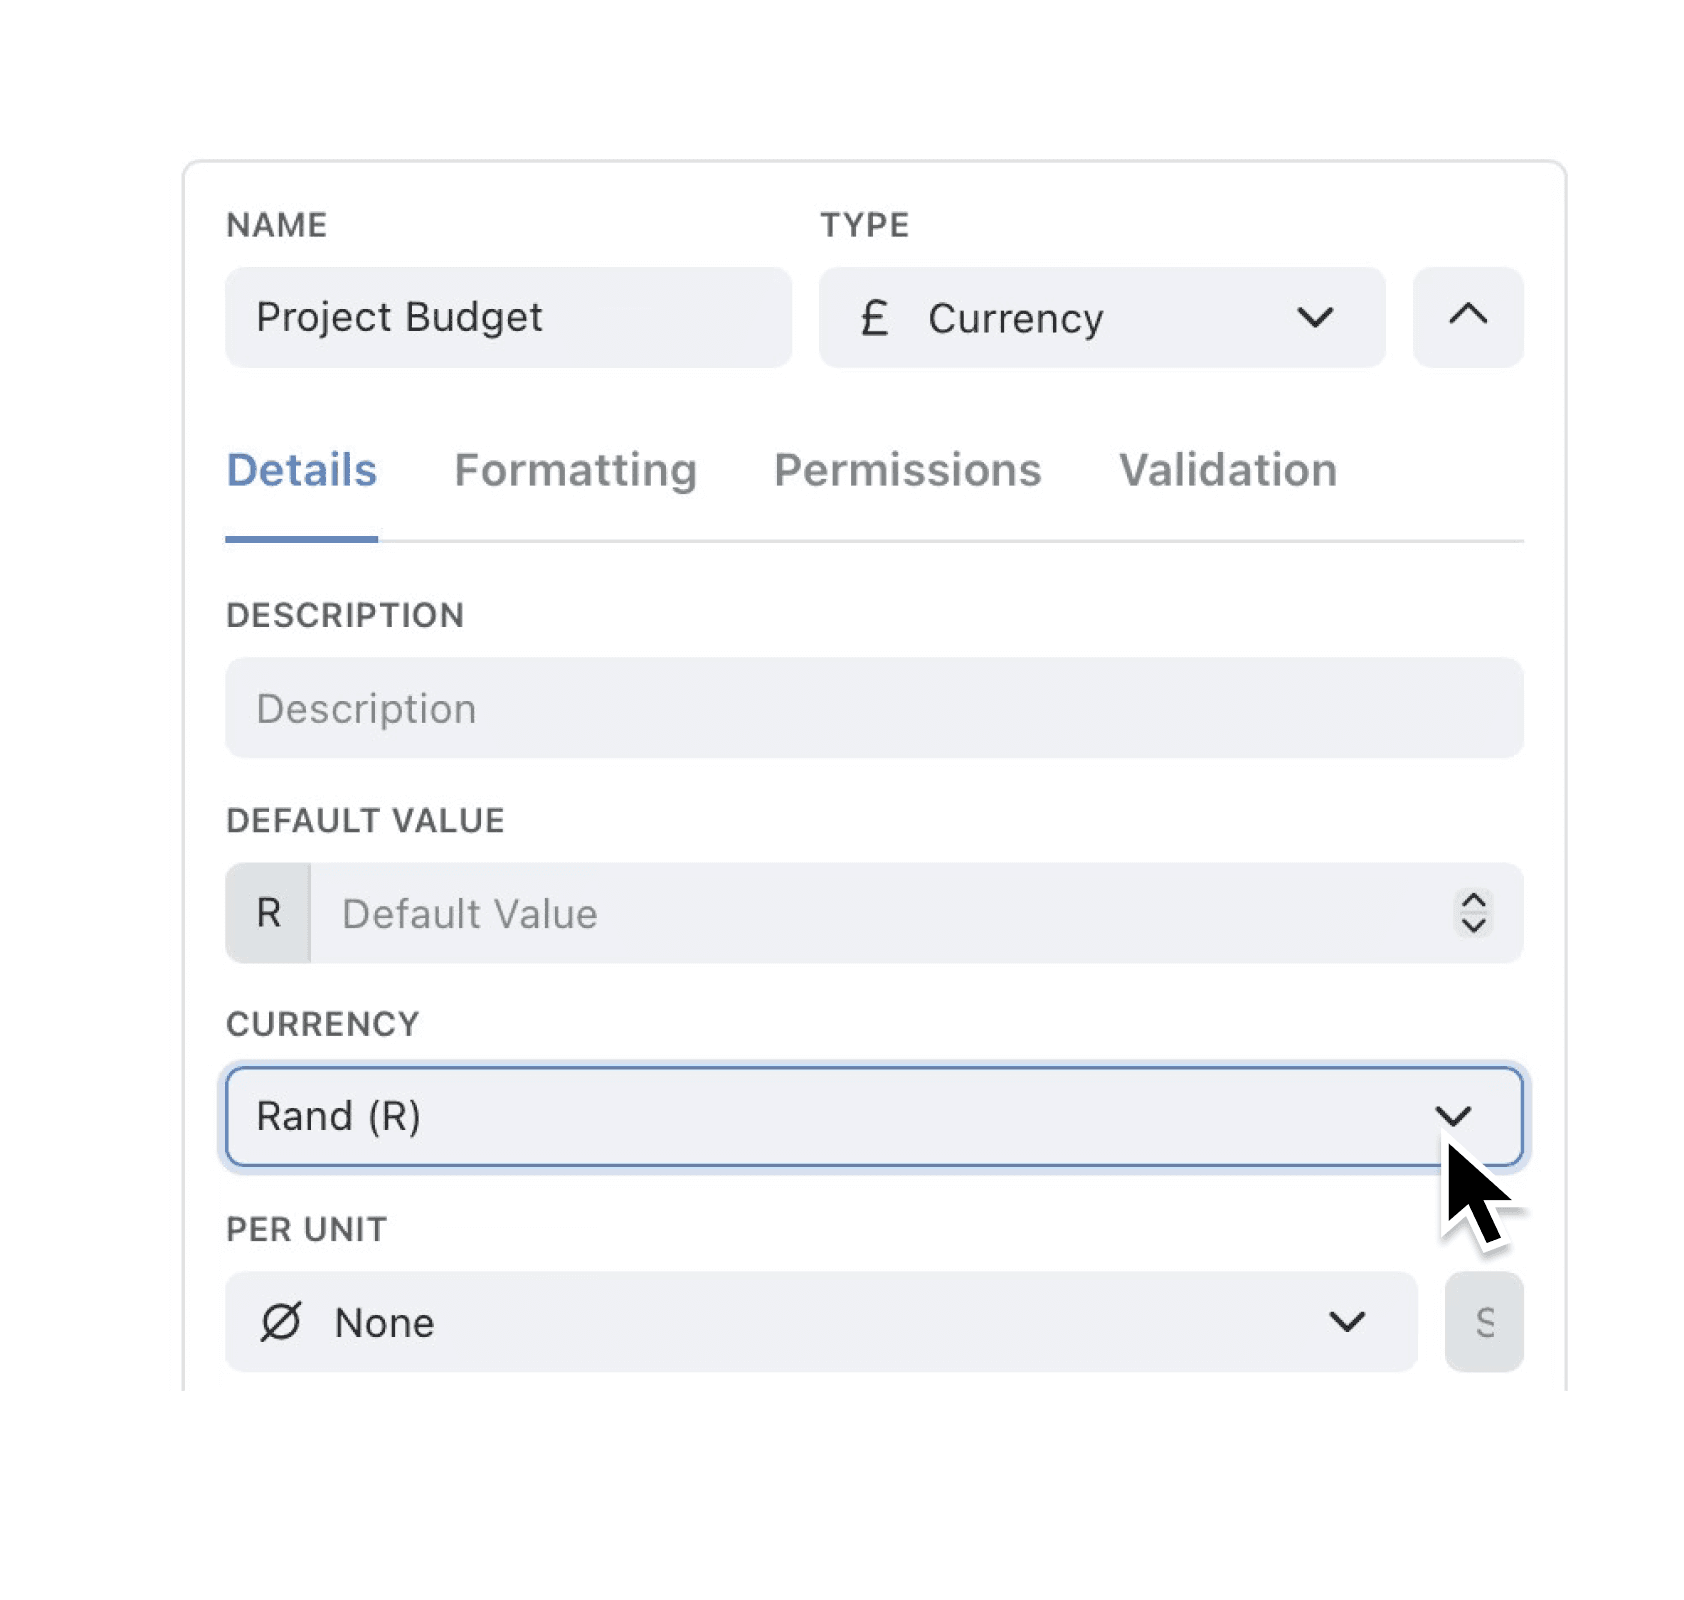
Task: Click the Description input field
Action: click(x=873, y=708)
